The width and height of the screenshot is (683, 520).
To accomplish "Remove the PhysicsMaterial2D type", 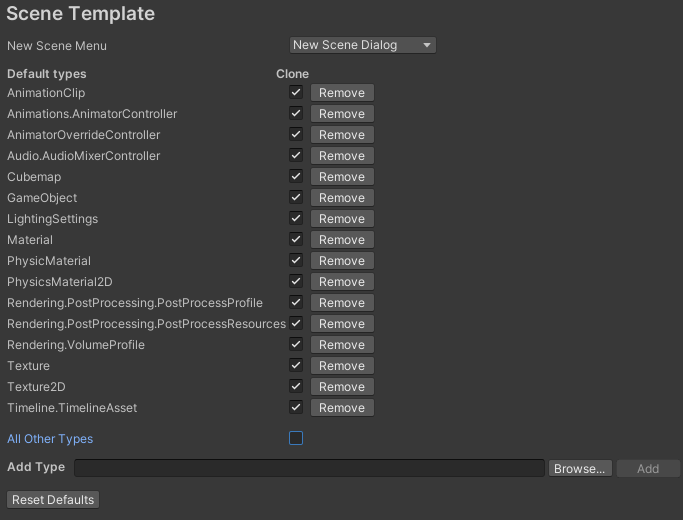I will (342, 282).
